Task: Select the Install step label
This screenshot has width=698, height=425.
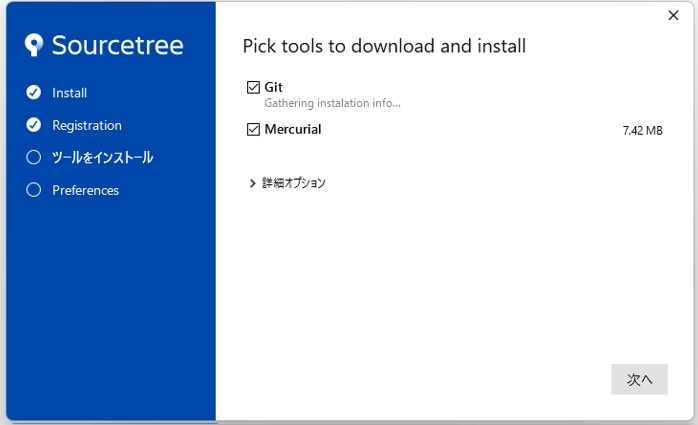Action: [70, 93]
